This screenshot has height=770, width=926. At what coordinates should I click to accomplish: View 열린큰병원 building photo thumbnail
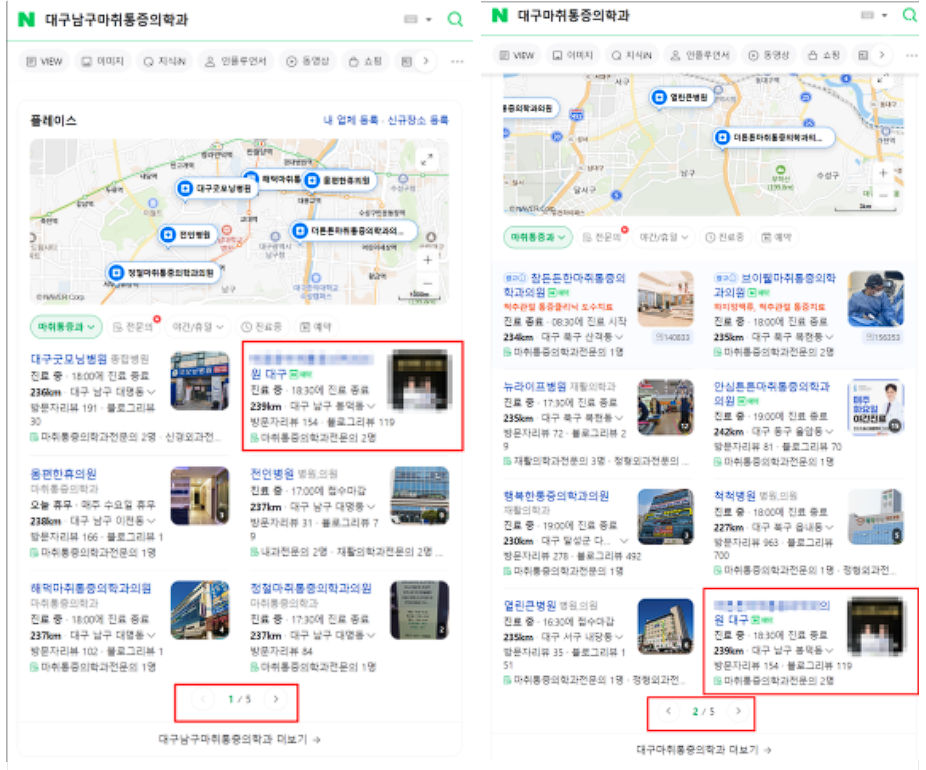pyautogui.click(x=665, y=627)
